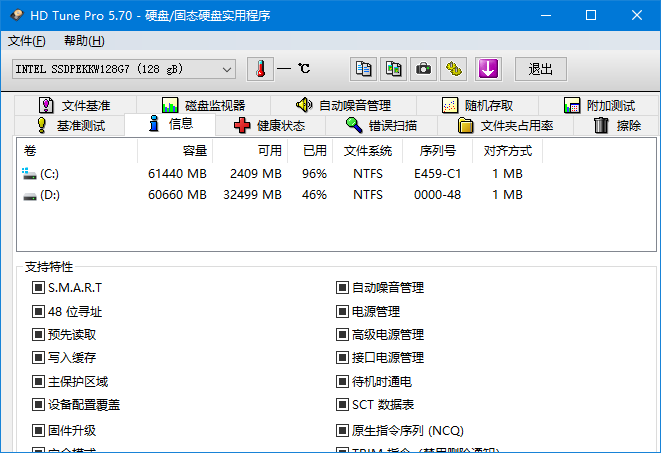Click the 序列号 column header
Viewport: 661px width, 453px height.
pos(438,151)
